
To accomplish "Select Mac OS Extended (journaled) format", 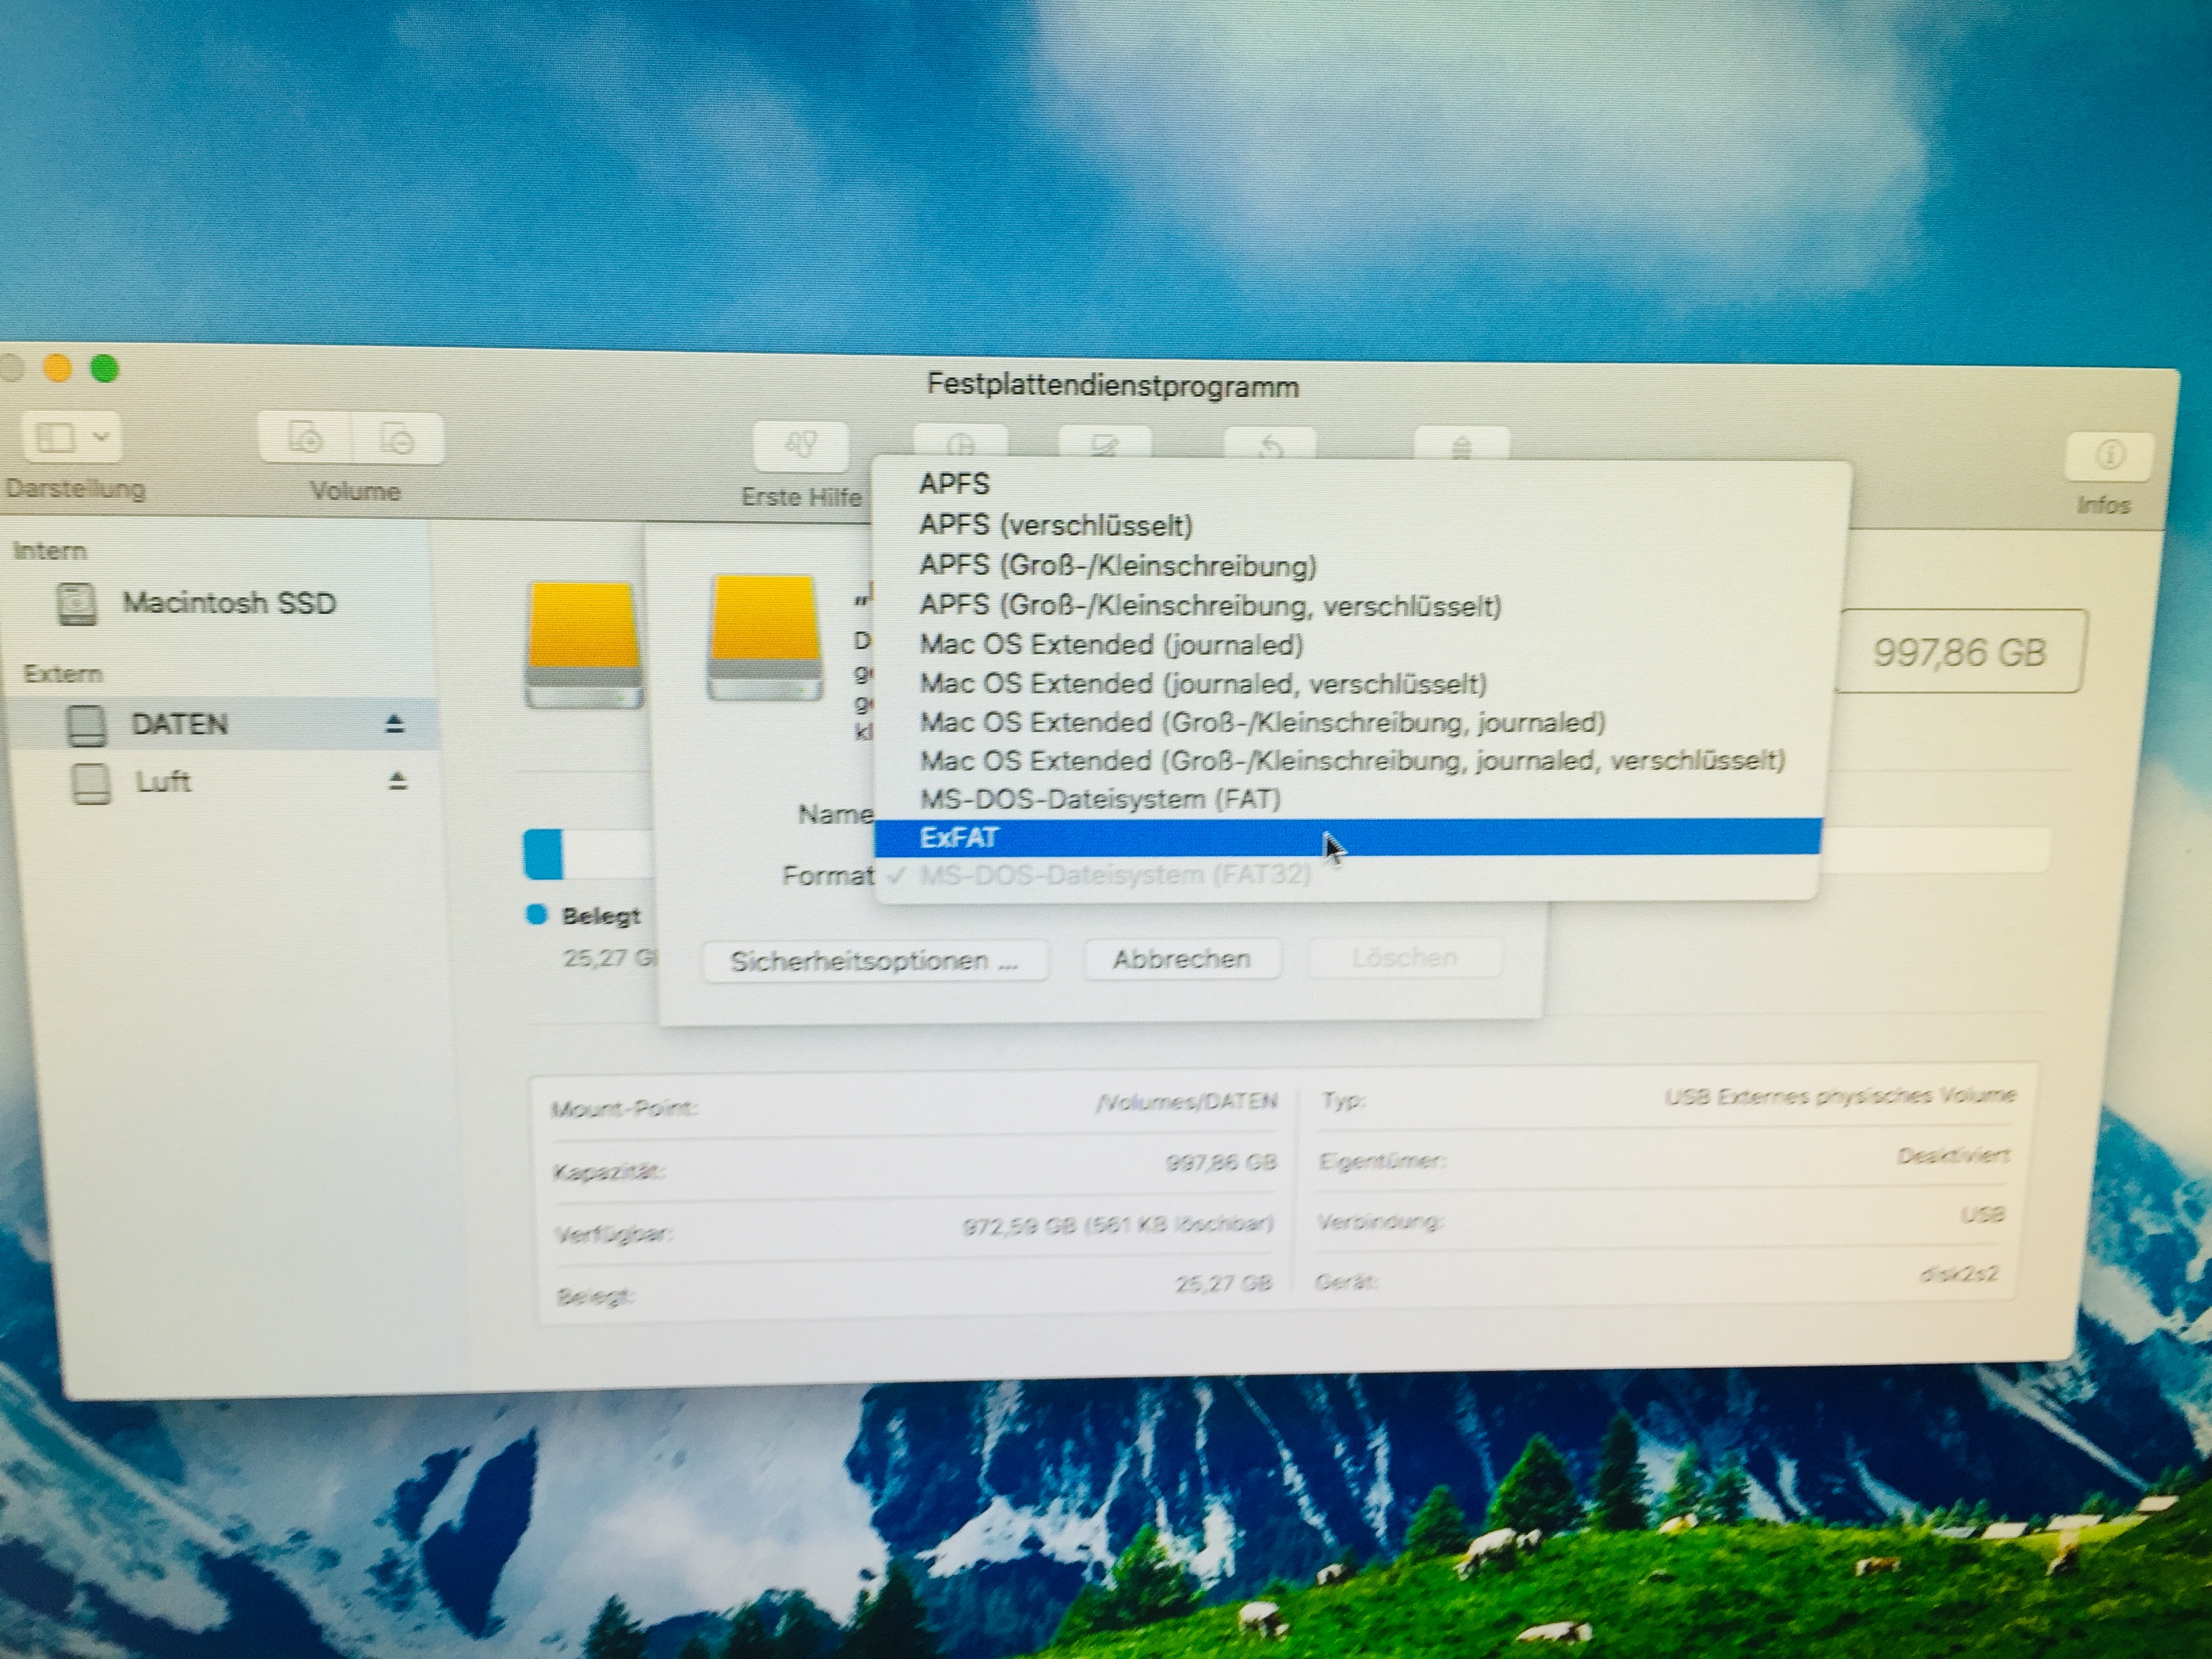I will click(1110, 645).
